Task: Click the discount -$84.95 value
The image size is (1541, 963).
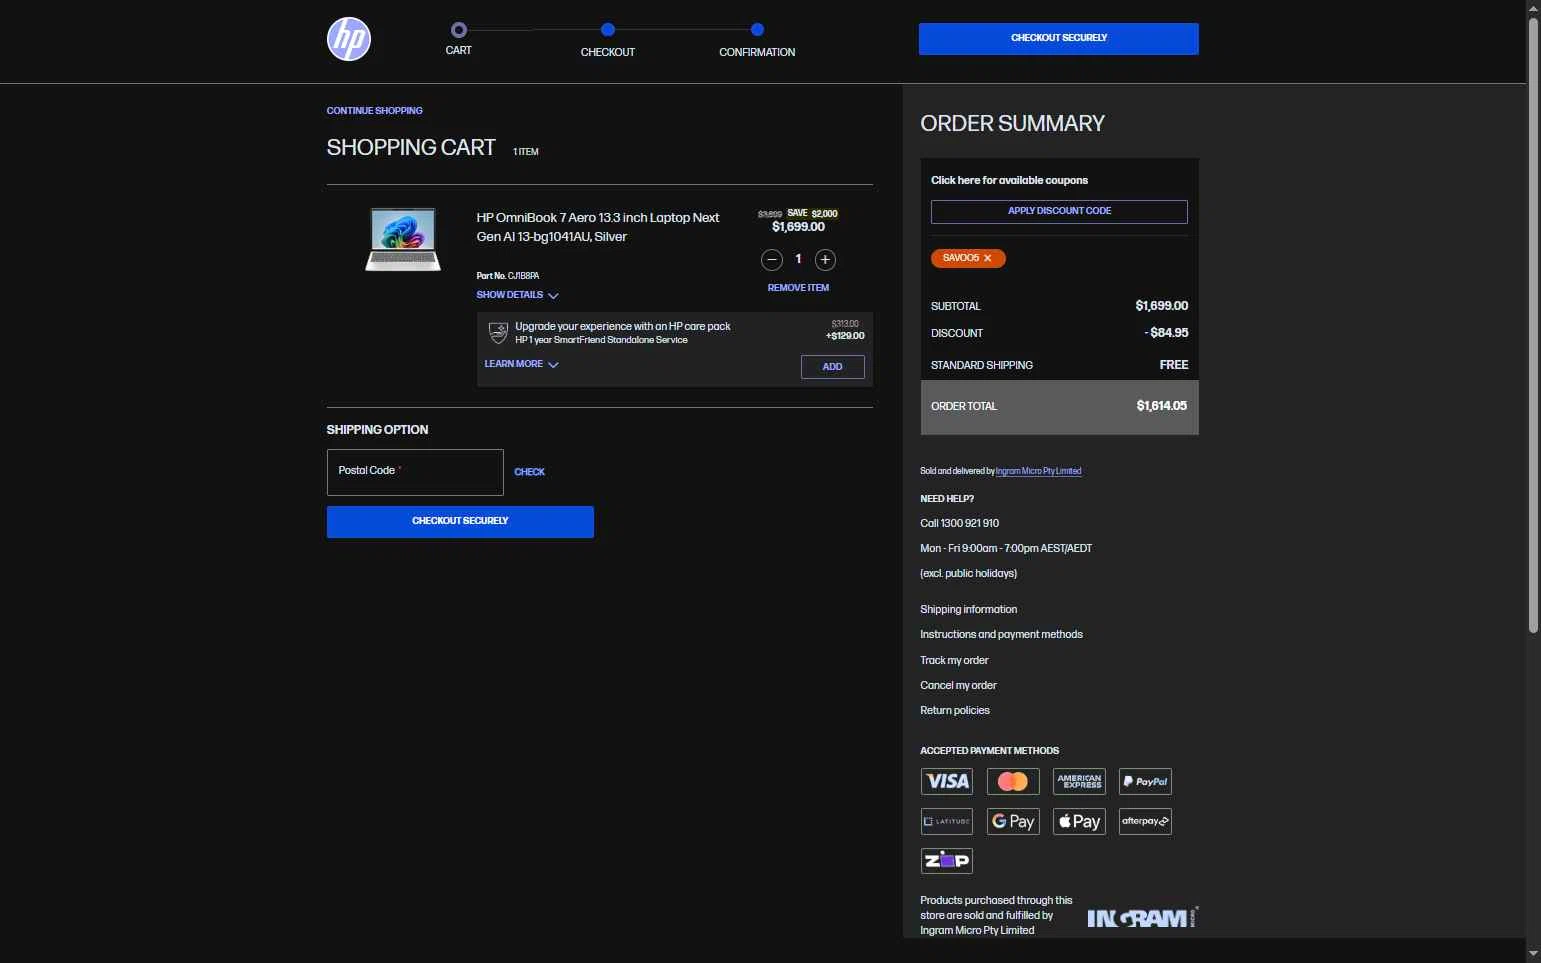Action: (x=1166, y=333)
